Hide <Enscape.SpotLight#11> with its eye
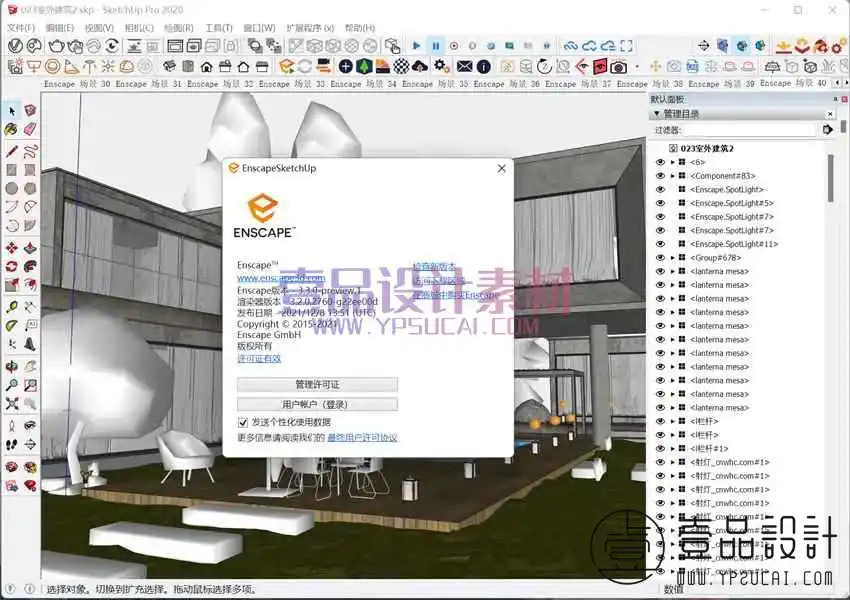The width and height of the screenshot is (850, 600). point(660,244)
